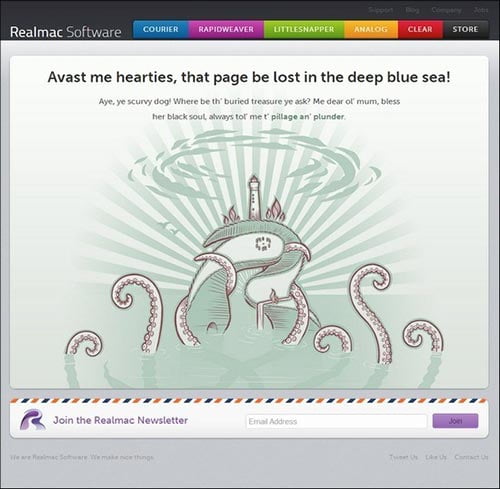This screenshot has width=500, height=489.
Task: Open the Jobs link
Action: pos(481,10)
